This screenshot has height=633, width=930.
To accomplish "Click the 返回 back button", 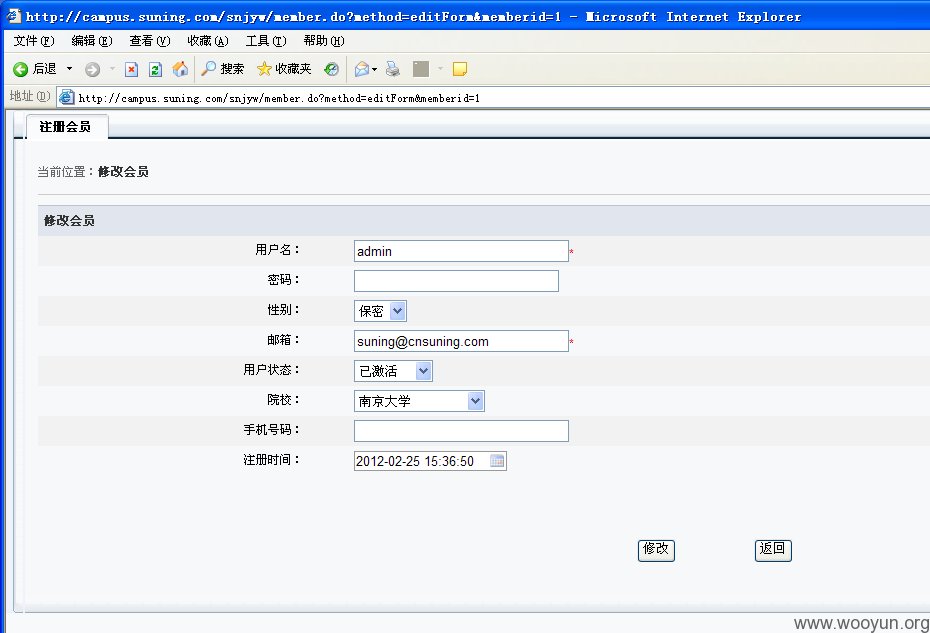I will [773, 550].
